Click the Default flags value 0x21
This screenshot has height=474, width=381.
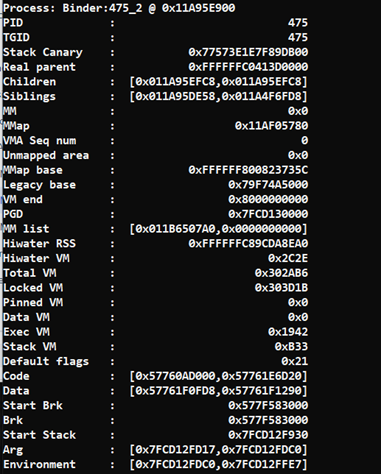(x=295, y=361)
